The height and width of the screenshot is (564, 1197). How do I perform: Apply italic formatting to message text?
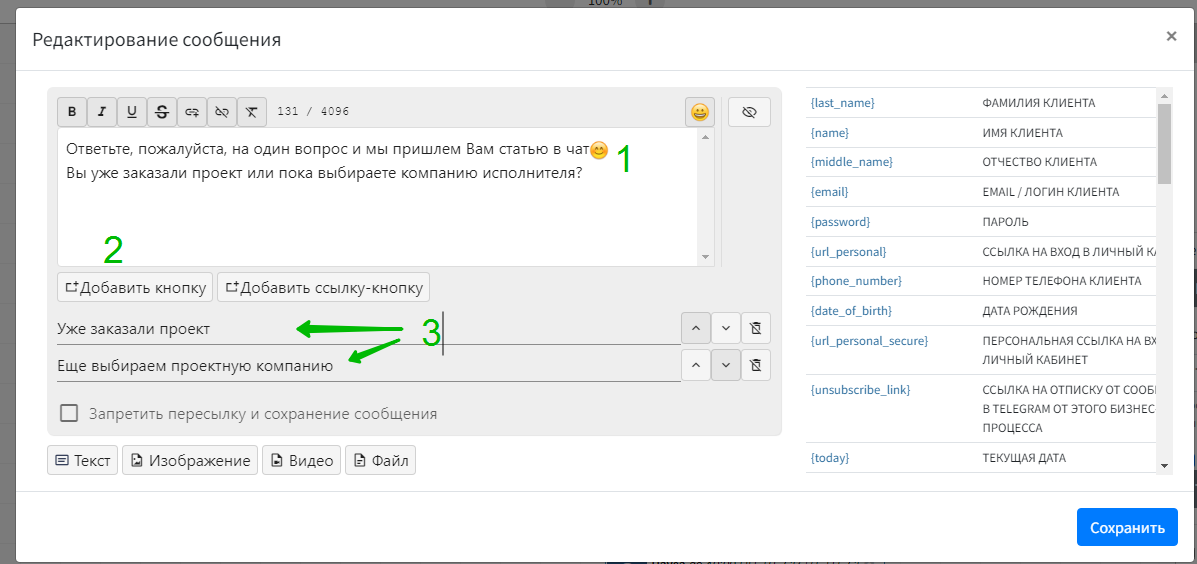pos(102,112)
